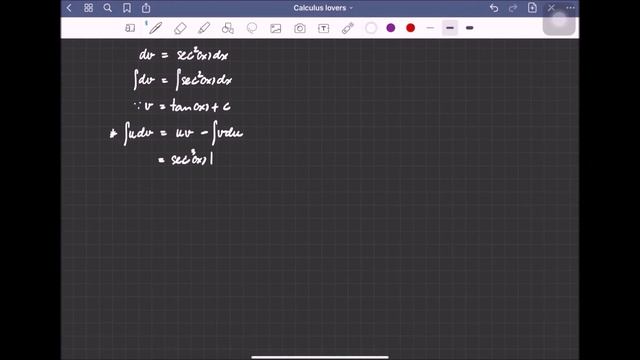Select the Lasso tool

[x=252, y=28]
